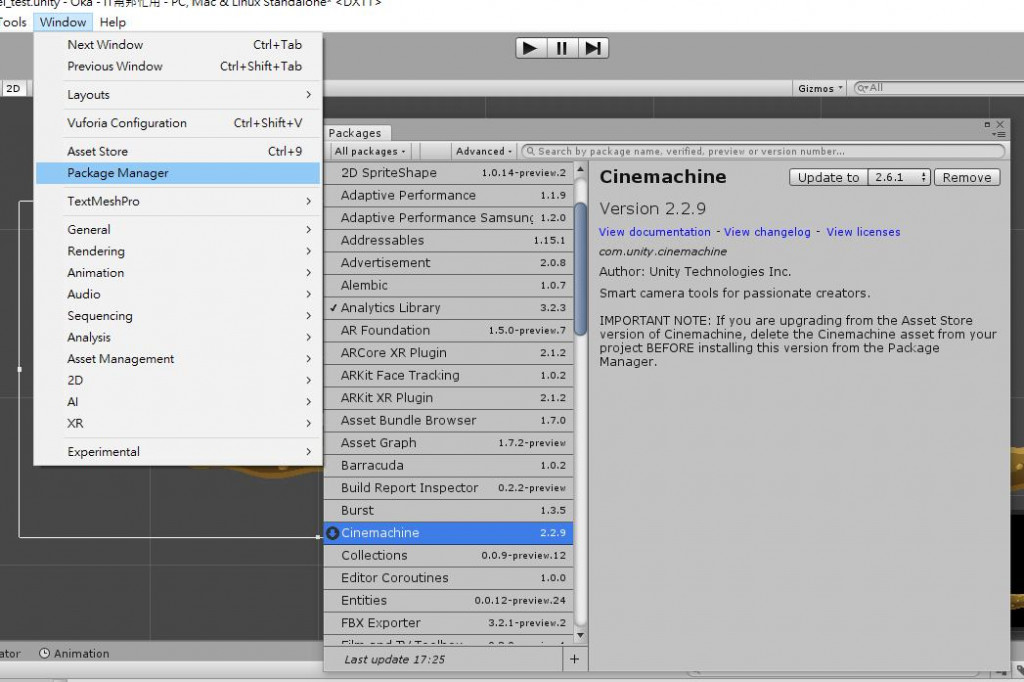
Task: Click the search magnifier icon in Packages
Action: tap(530, 151)
